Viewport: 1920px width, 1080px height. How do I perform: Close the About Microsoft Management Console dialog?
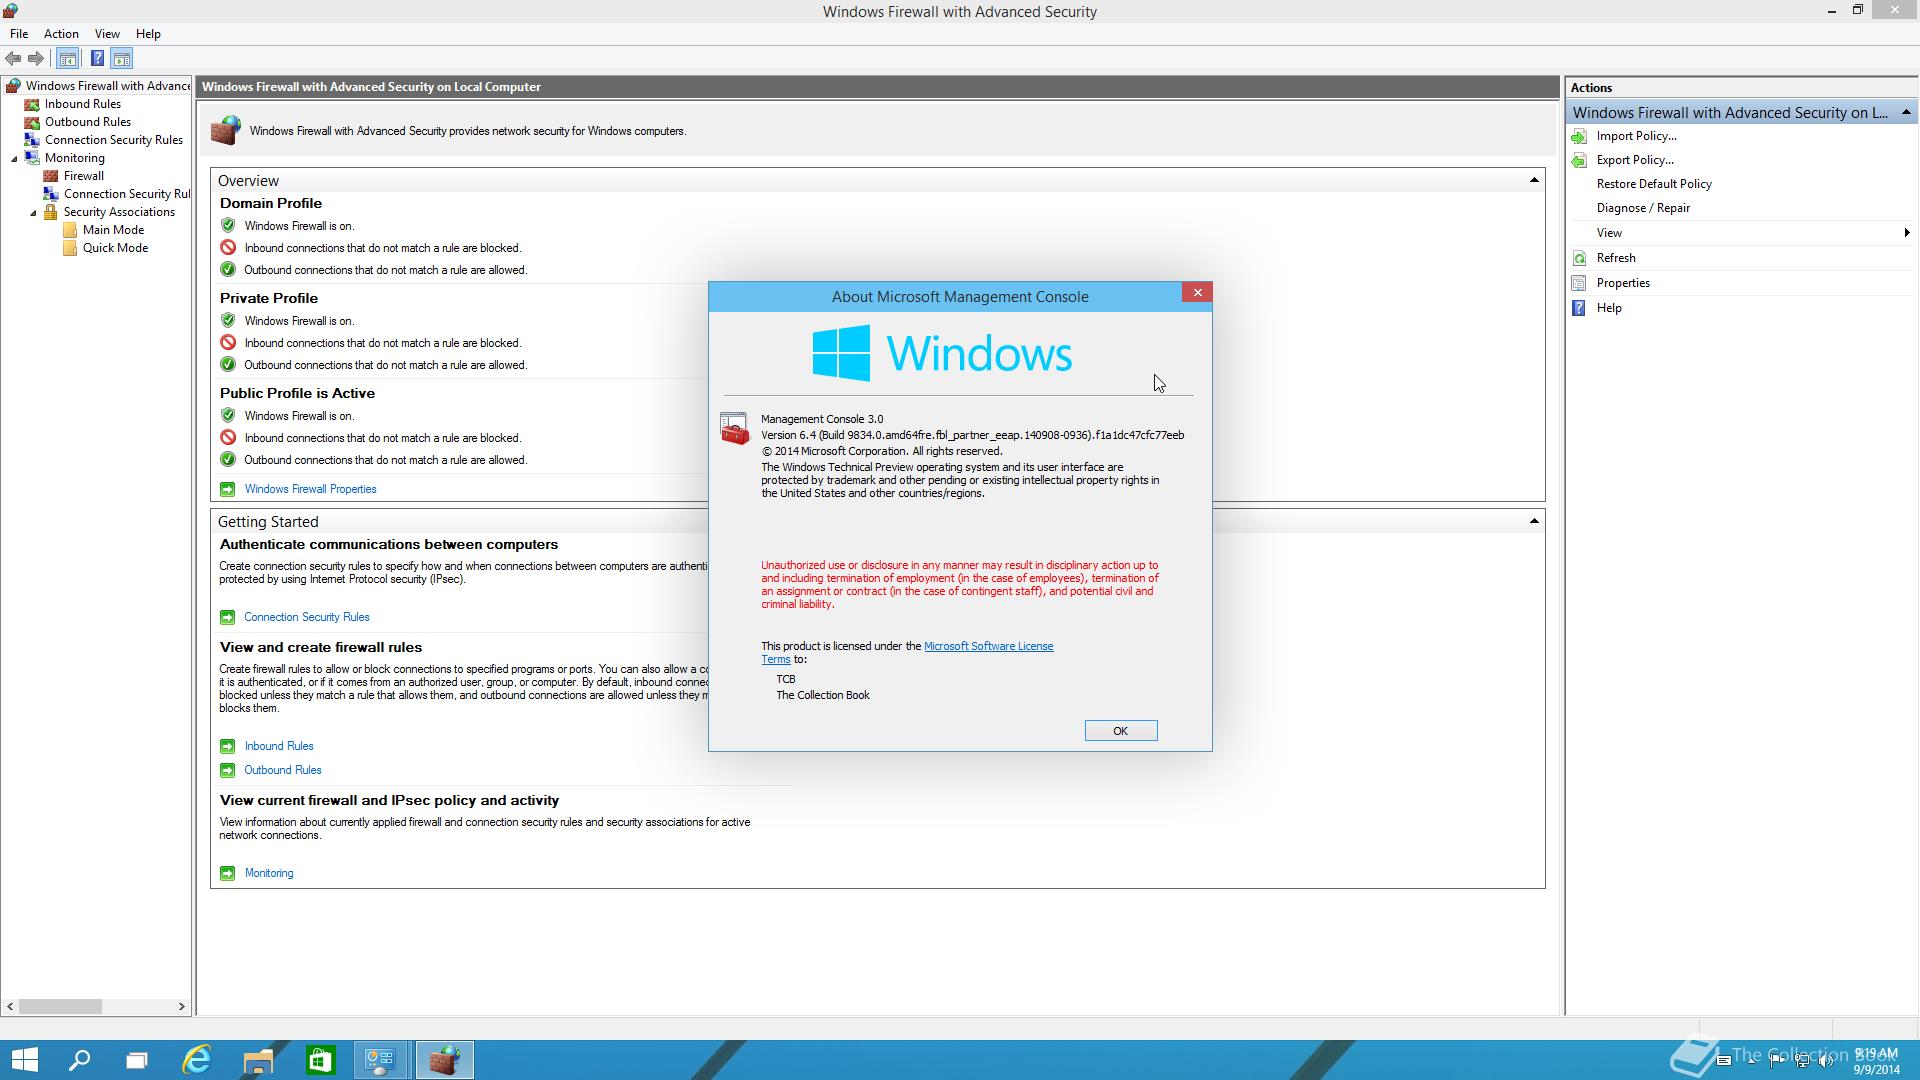coord(1197,292)
